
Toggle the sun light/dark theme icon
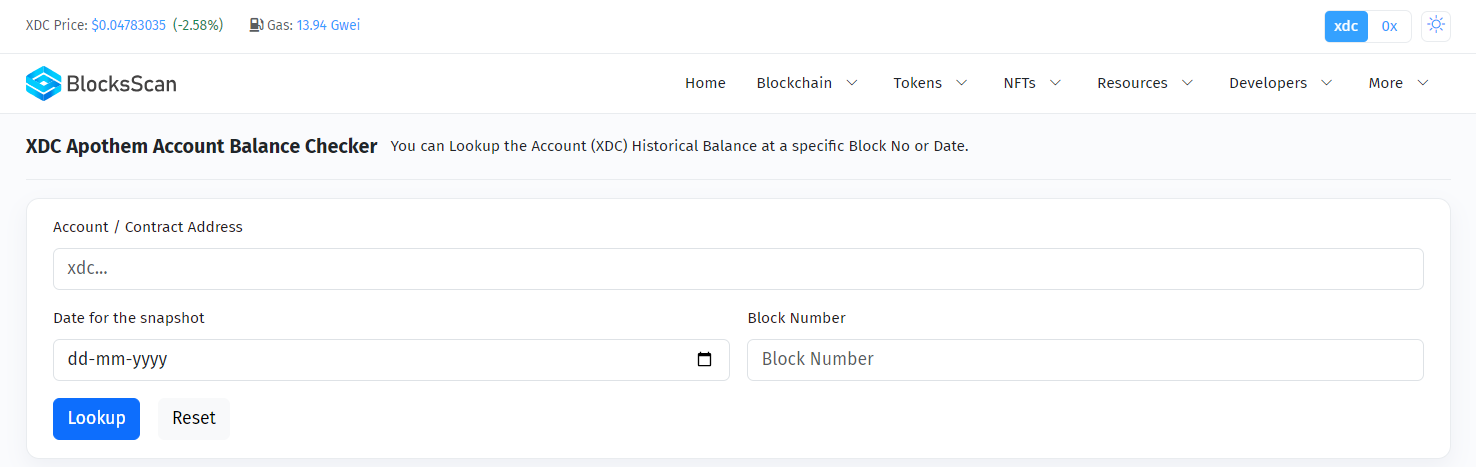point(1436,26)
